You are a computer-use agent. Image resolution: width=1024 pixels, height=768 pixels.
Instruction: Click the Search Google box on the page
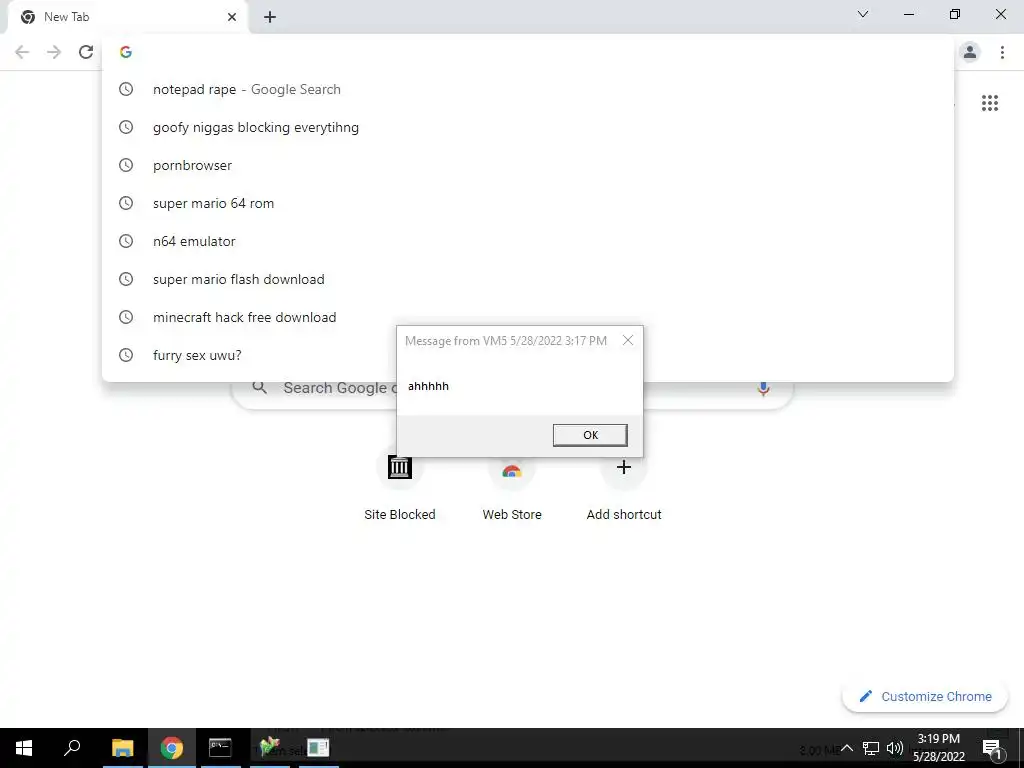point(512,388)
